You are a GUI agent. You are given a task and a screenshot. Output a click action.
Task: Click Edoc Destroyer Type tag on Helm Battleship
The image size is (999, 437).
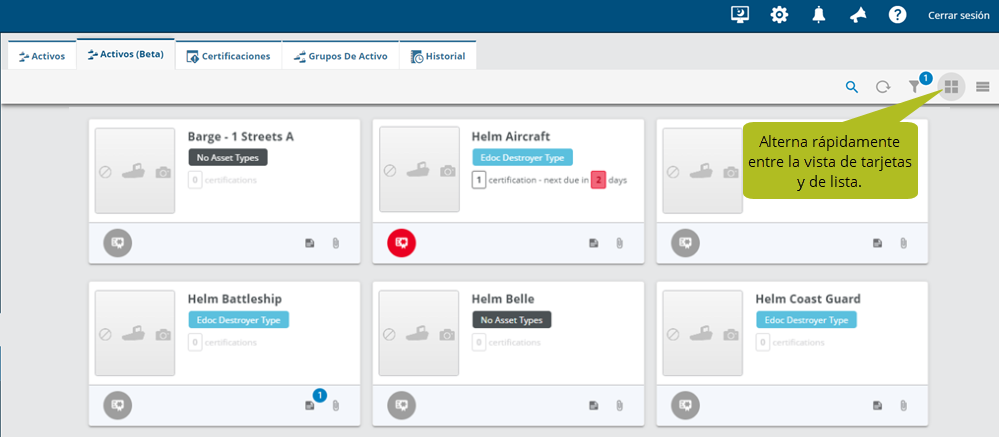pyautogui.click(x=238, y=320)
